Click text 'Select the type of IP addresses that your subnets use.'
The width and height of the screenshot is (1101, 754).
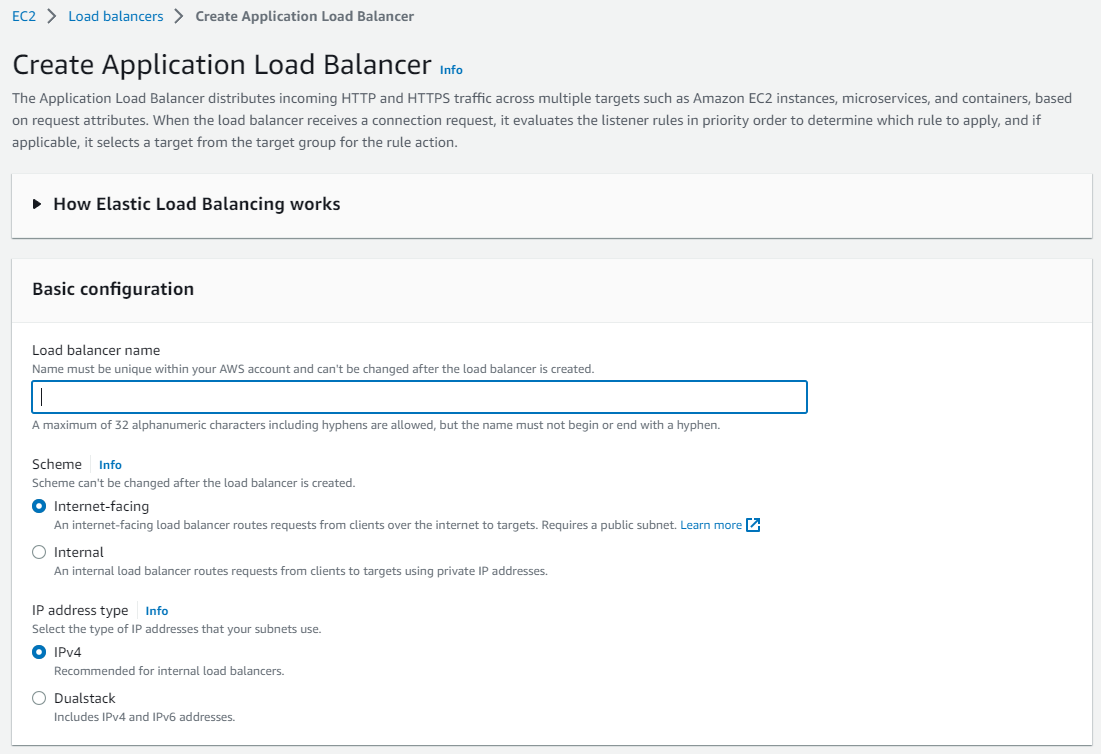coord(177,629)
